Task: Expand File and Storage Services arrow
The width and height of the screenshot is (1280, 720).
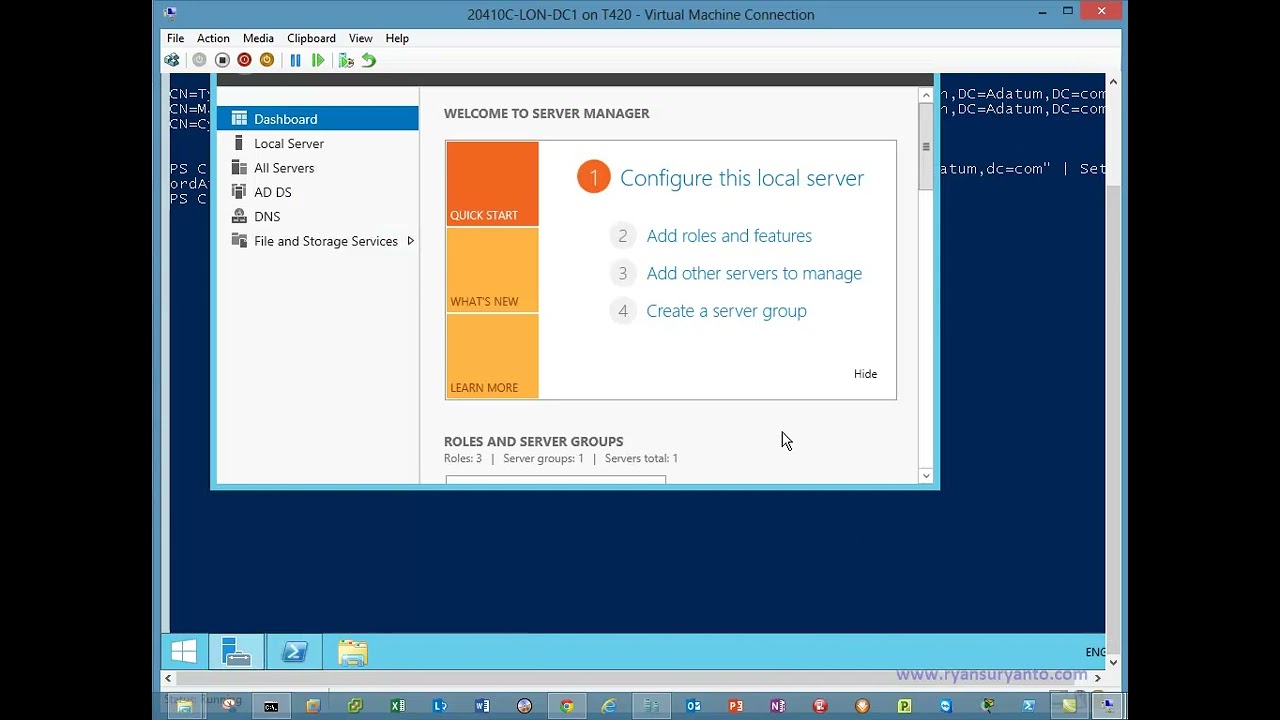Action: 410,241
